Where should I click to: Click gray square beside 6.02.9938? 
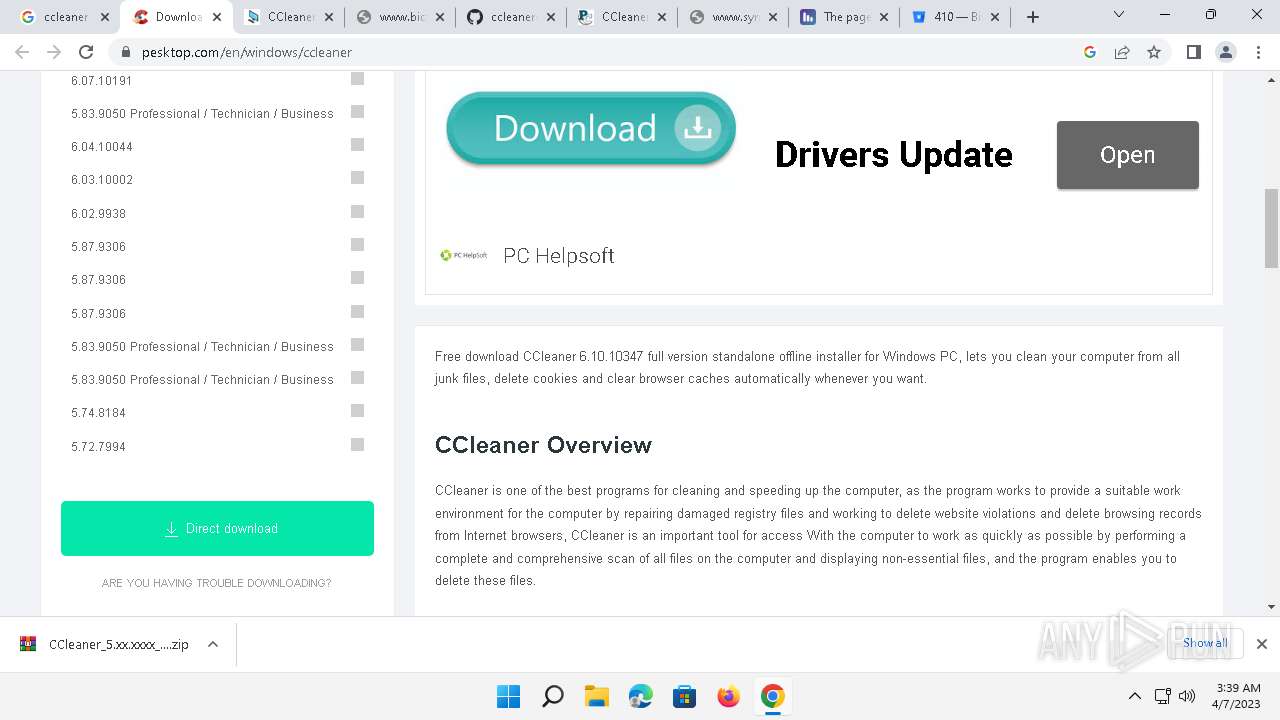point(357,212)
